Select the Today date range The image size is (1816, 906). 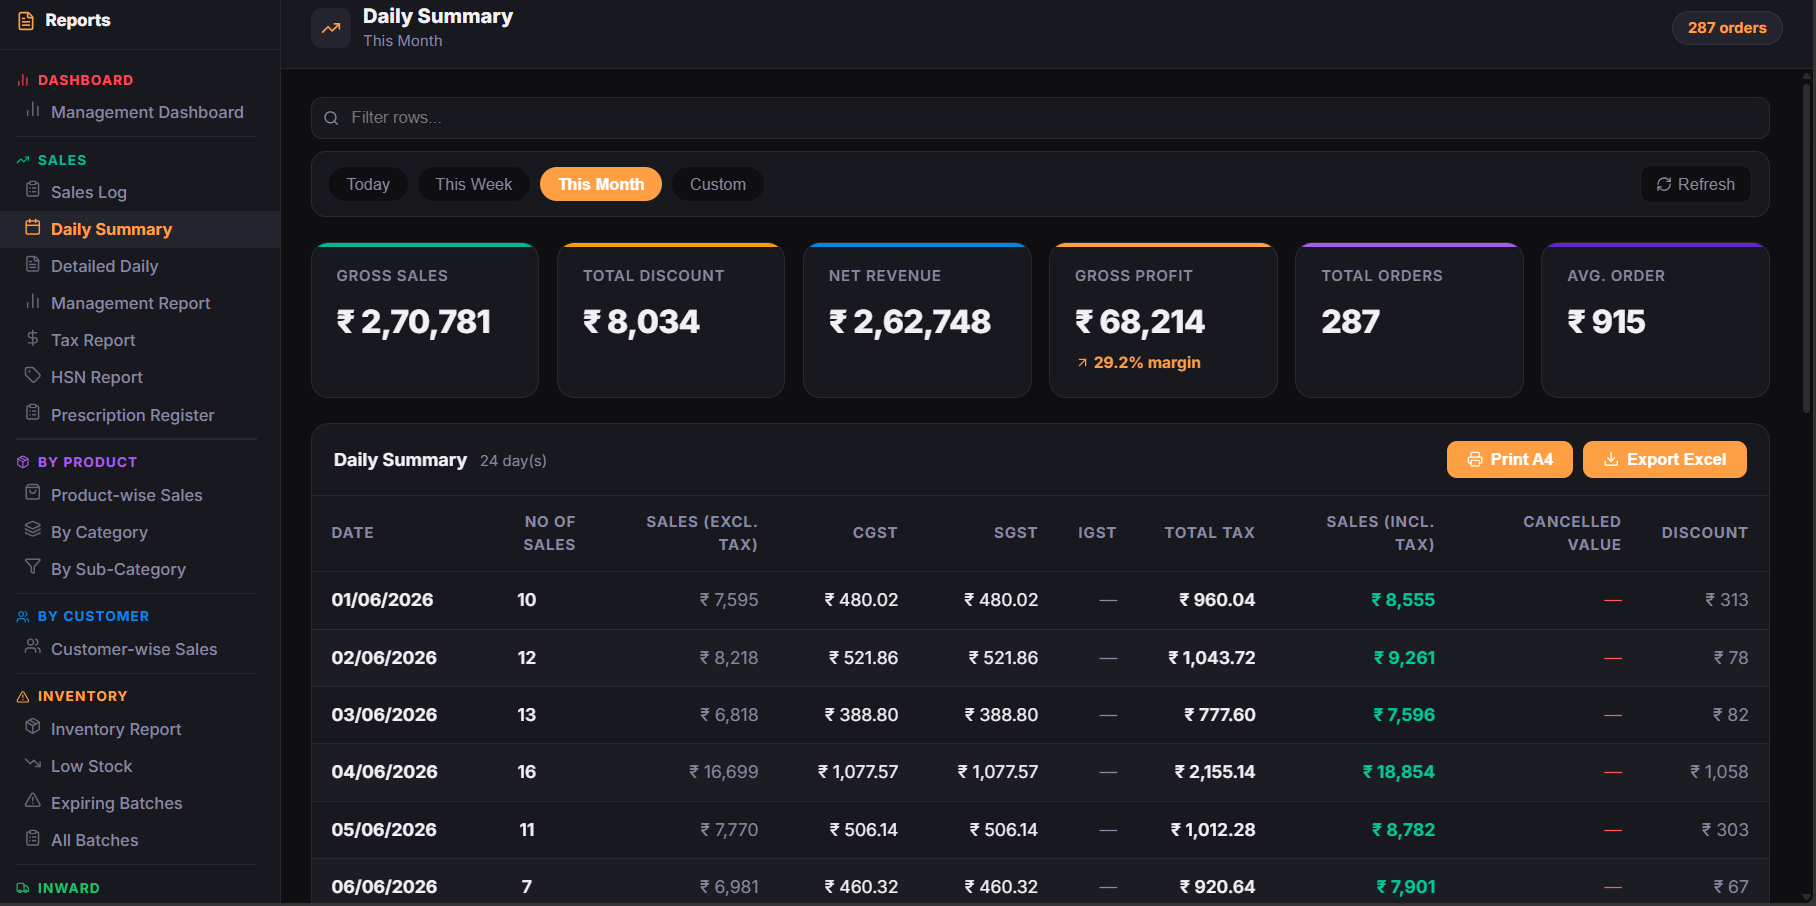[x=368, y=184]
